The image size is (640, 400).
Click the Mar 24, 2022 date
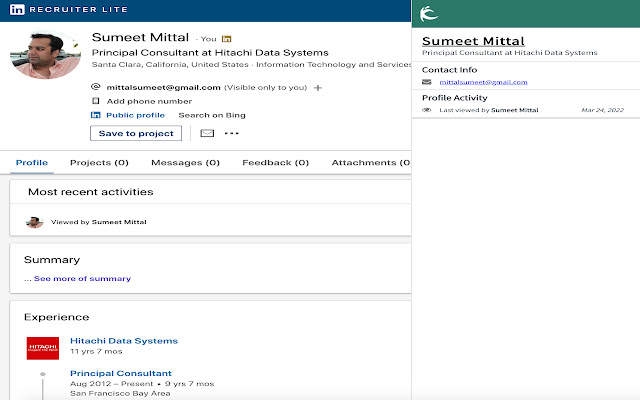click(x=602, y=110)
